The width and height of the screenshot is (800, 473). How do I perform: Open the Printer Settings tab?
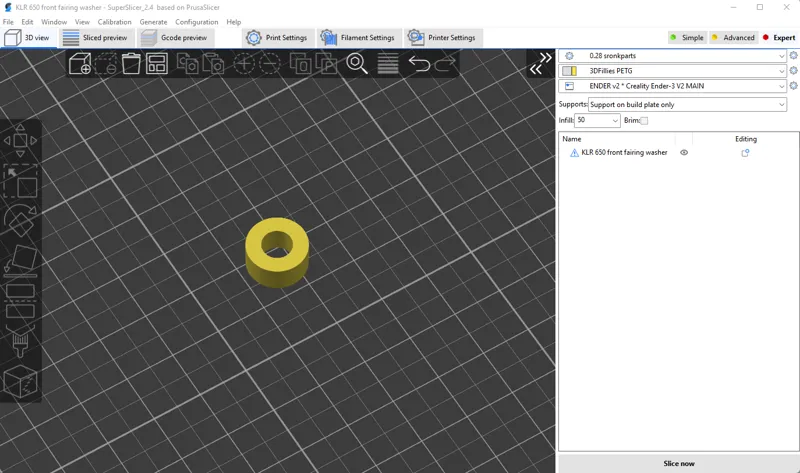point(442,38)
